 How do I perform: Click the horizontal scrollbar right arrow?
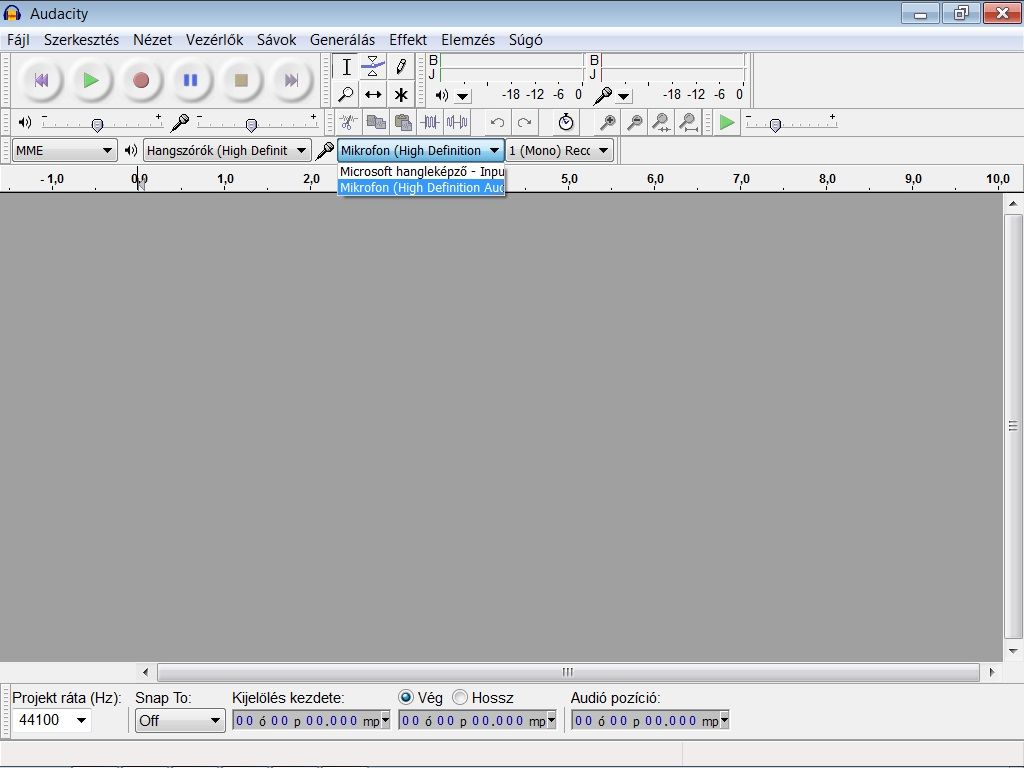click(x=991, y=672)
